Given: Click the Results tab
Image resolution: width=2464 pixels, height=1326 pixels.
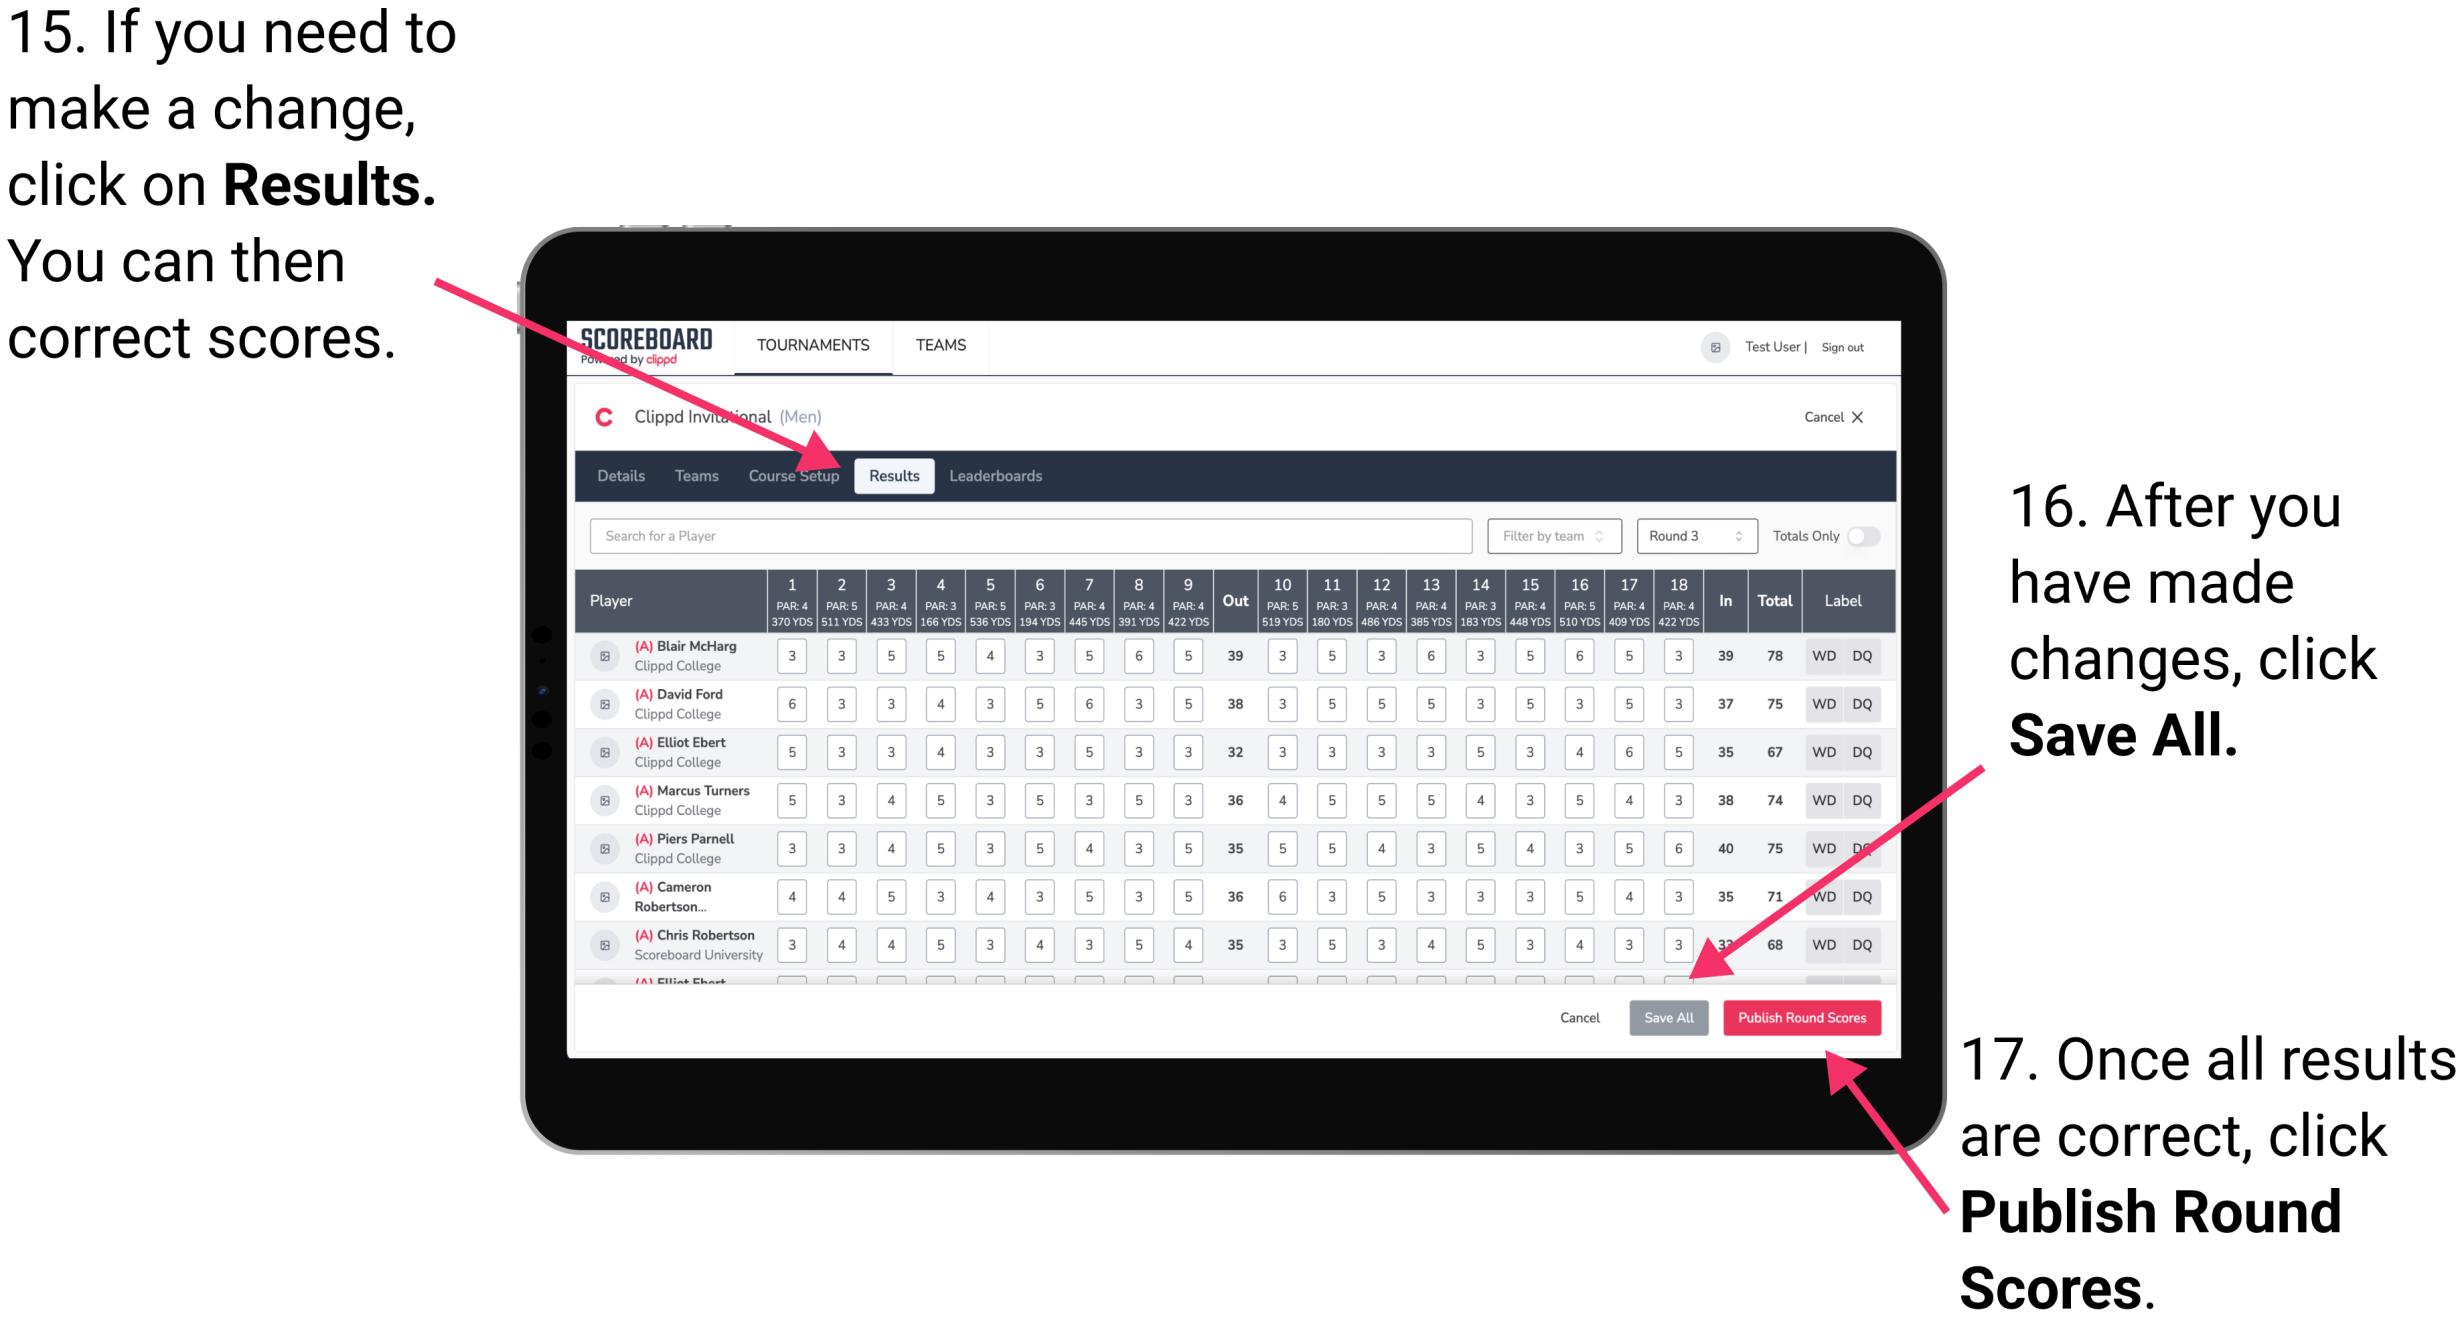Looking at the screenshot, I should click(896, 475).
